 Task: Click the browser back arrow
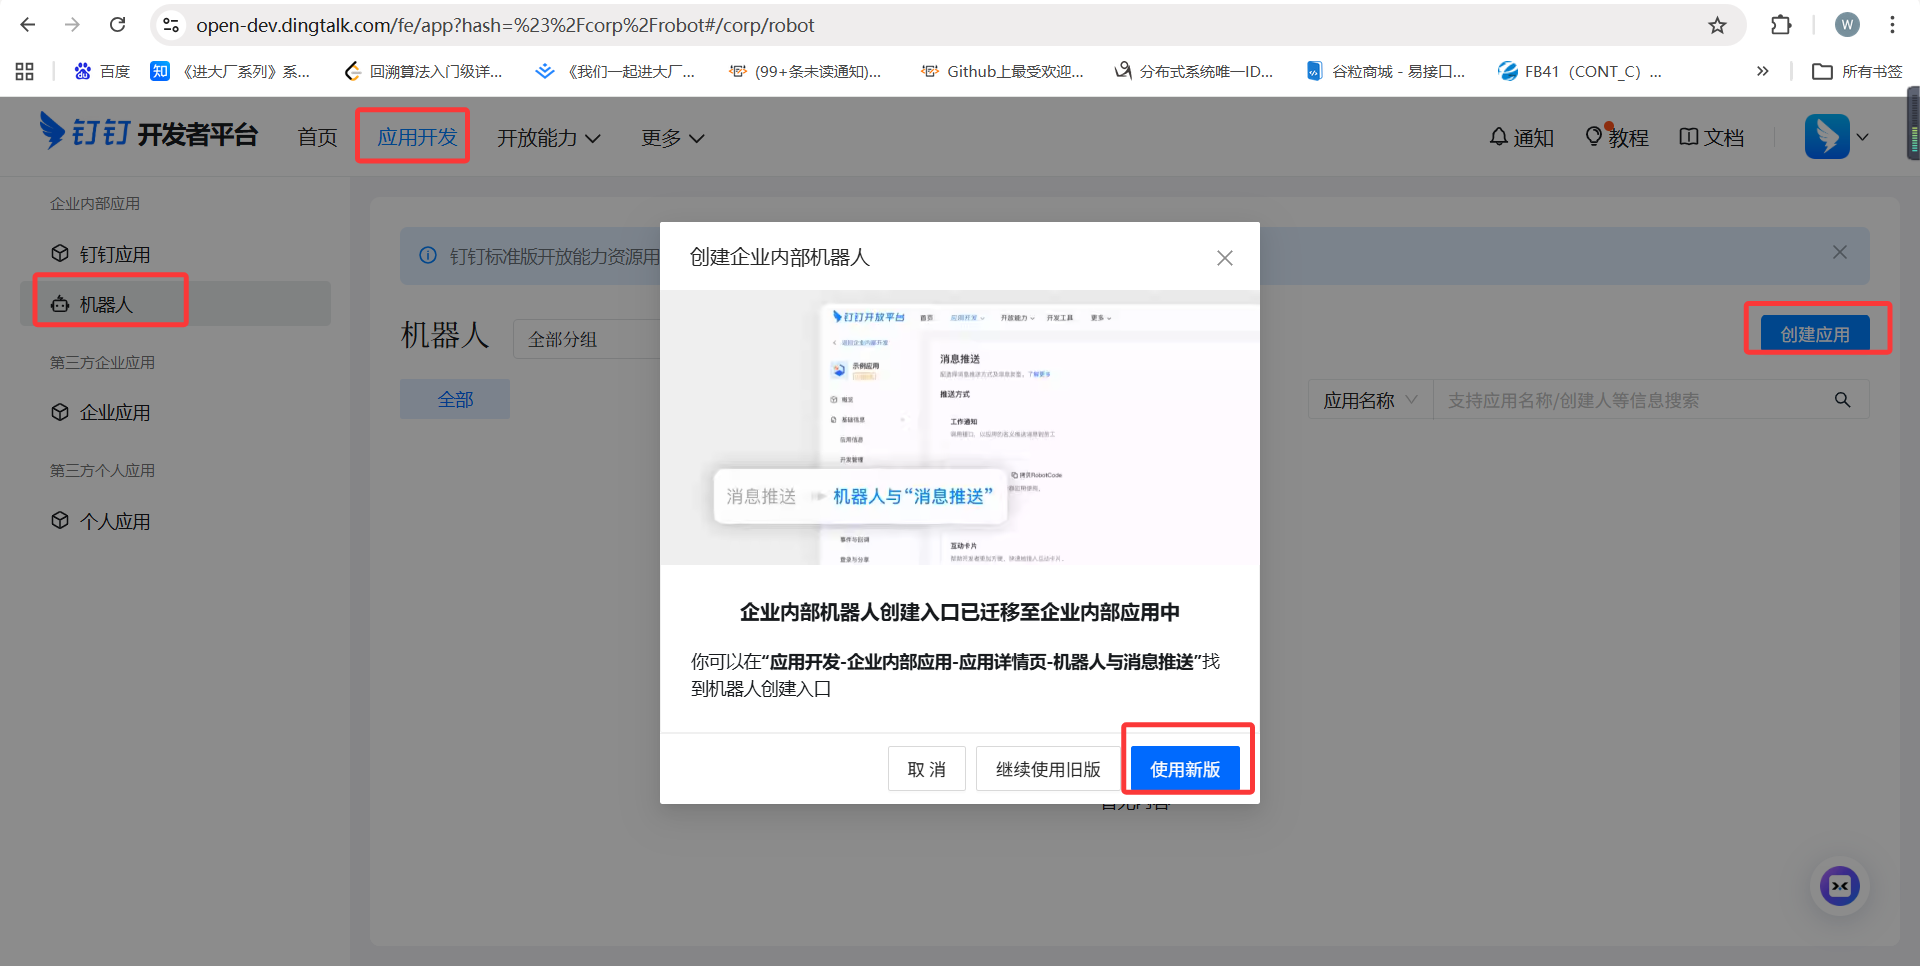coord(28,25)
